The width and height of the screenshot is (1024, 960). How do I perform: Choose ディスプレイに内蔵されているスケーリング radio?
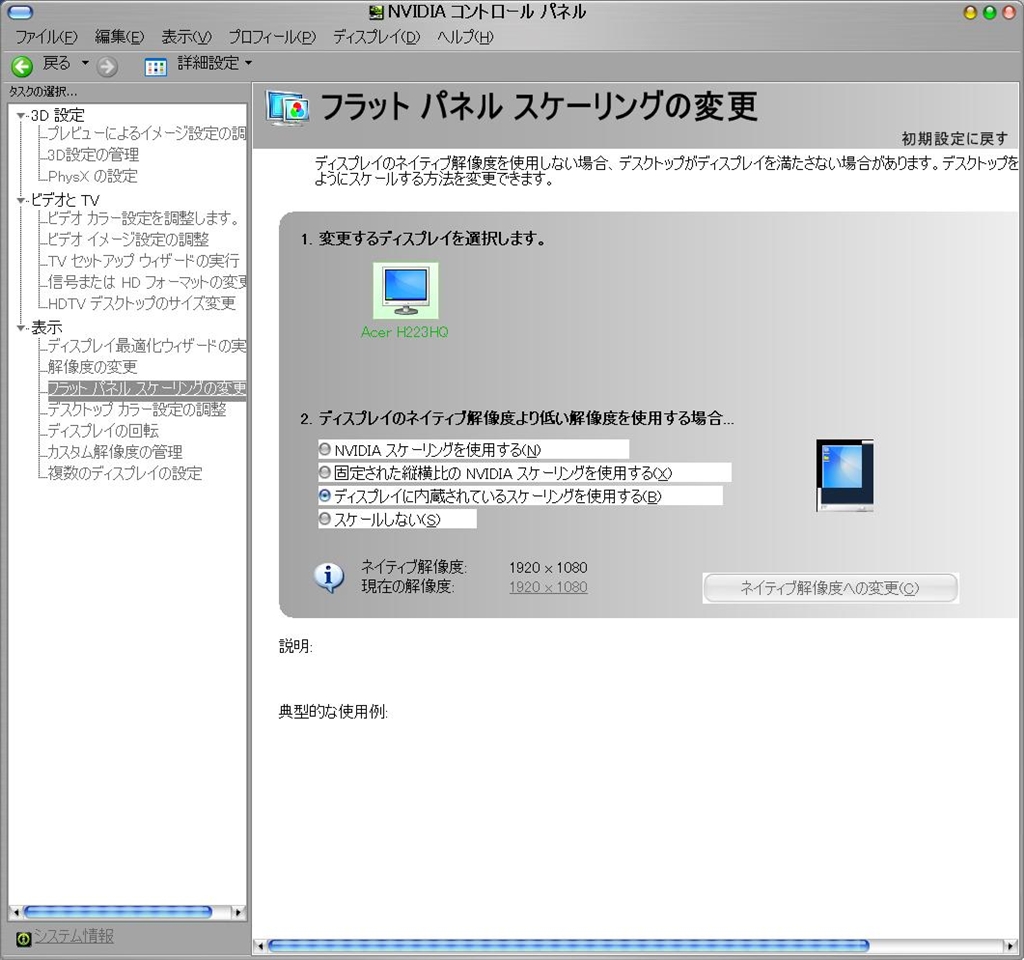pos(325,496)
